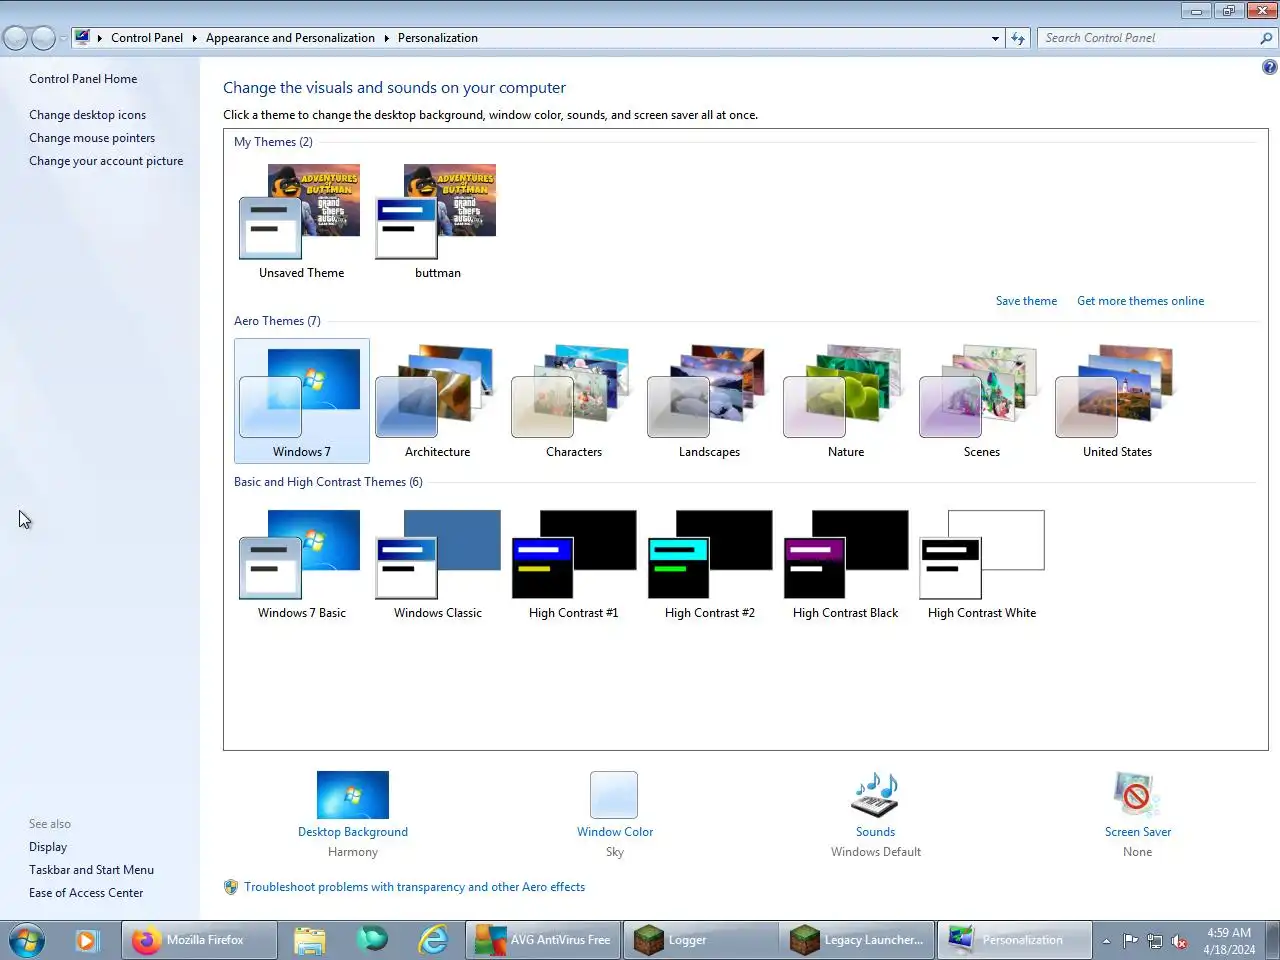
Task: Open the Display link under See also
Action: [x=48, y=847]
